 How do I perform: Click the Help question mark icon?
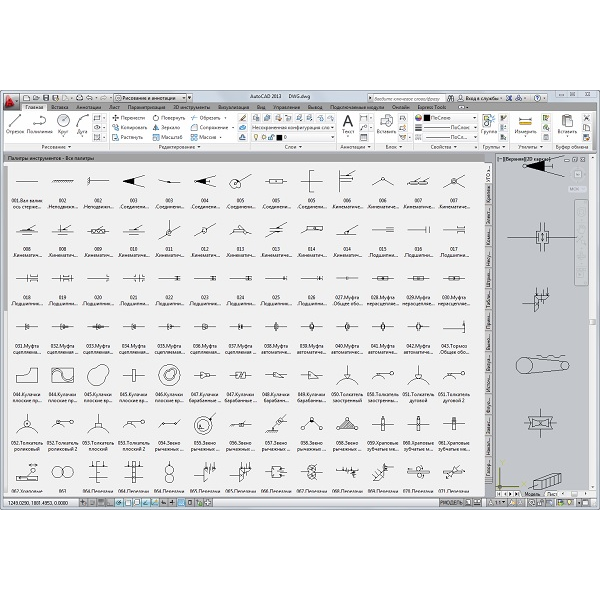537,98
